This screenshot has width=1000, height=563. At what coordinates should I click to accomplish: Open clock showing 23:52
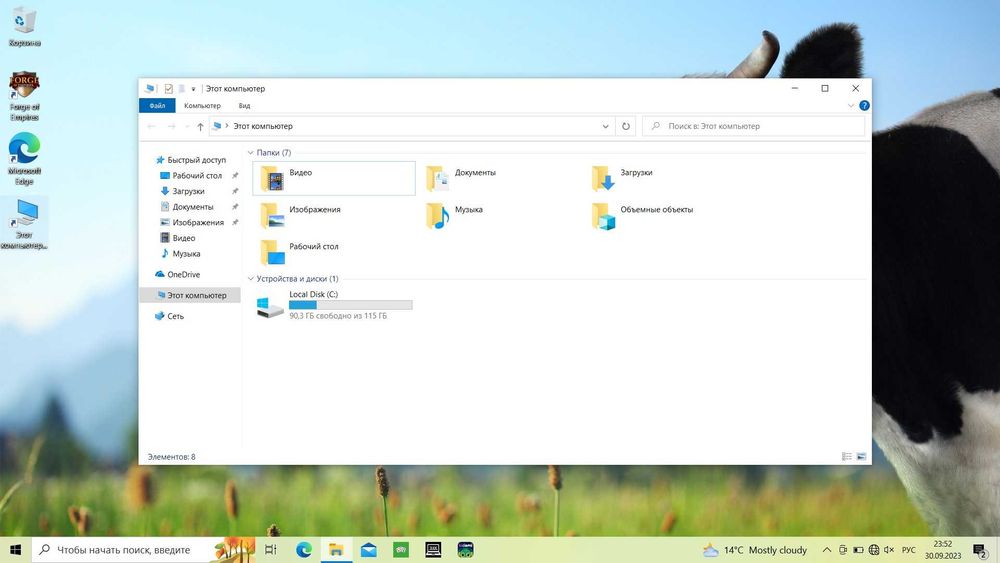click(943, 550)
